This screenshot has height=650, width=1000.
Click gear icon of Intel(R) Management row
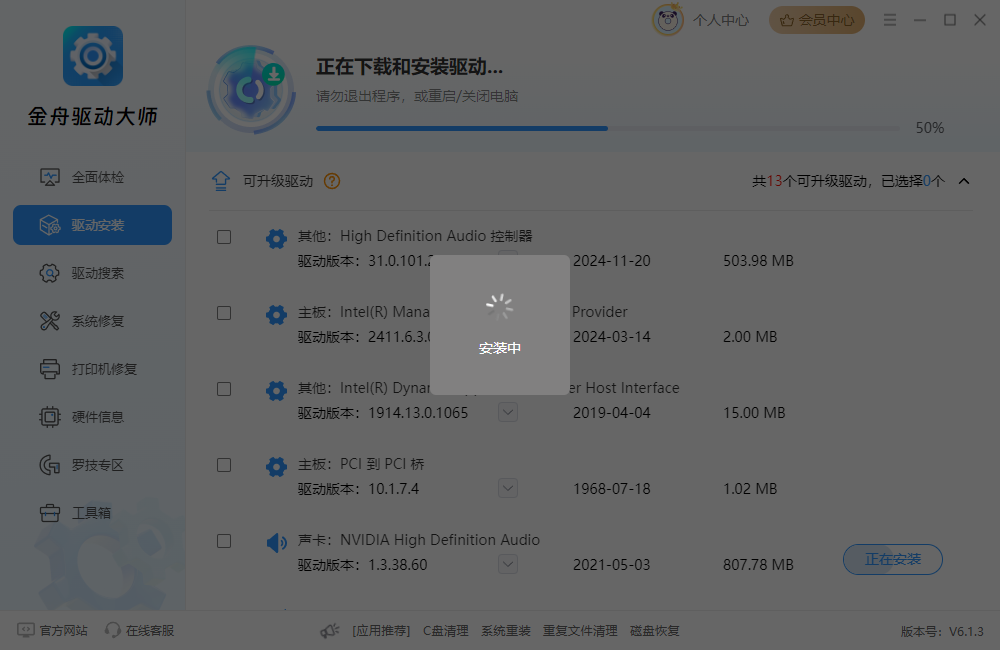(276, 314)
